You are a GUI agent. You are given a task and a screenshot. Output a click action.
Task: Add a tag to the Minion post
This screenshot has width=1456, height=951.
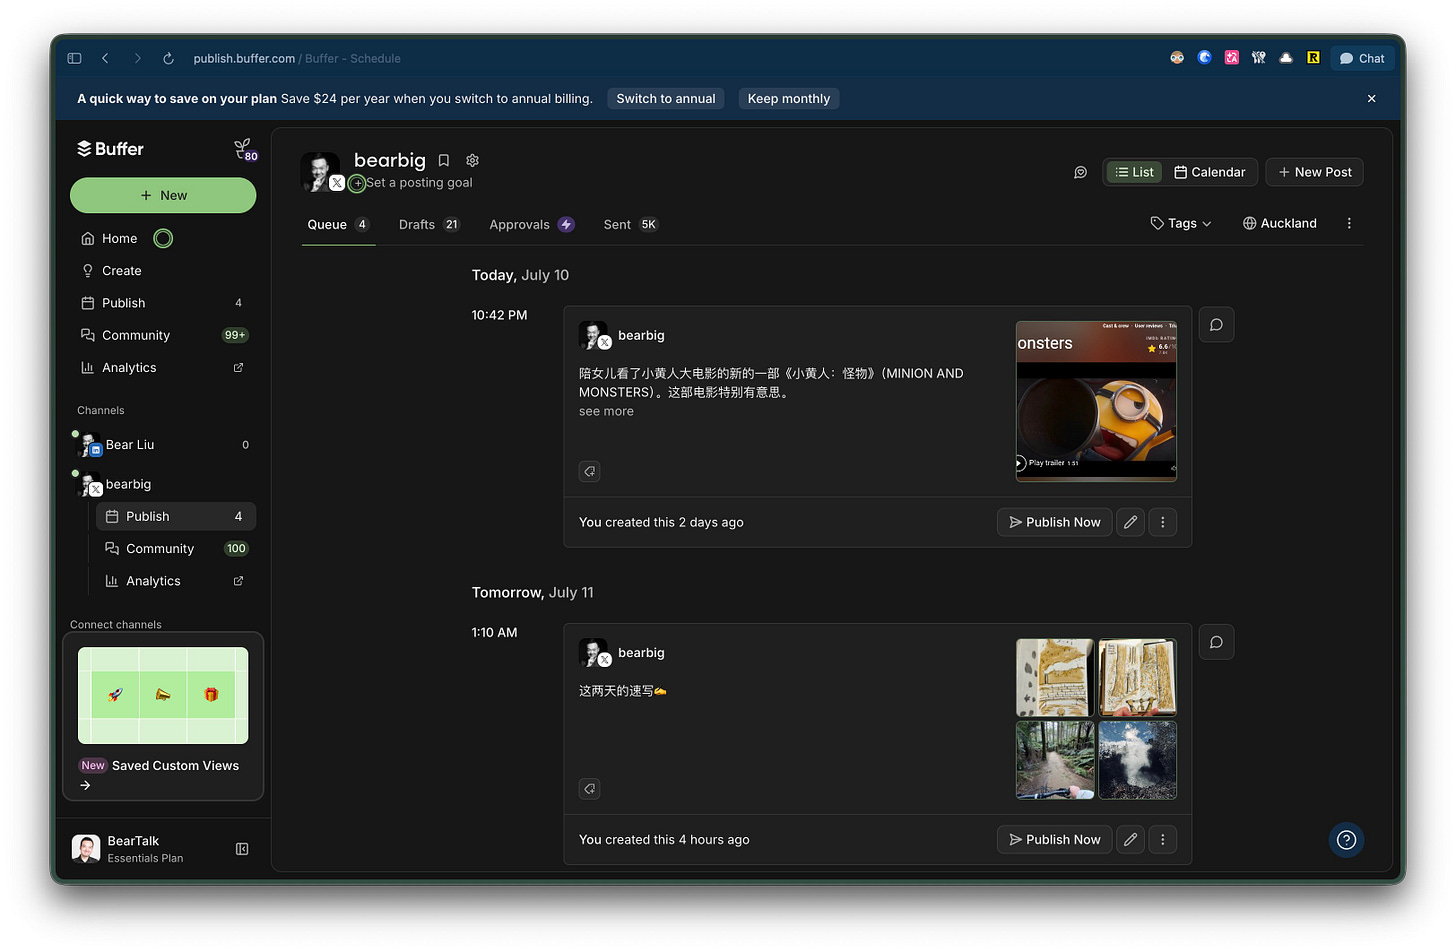[590, 471]
